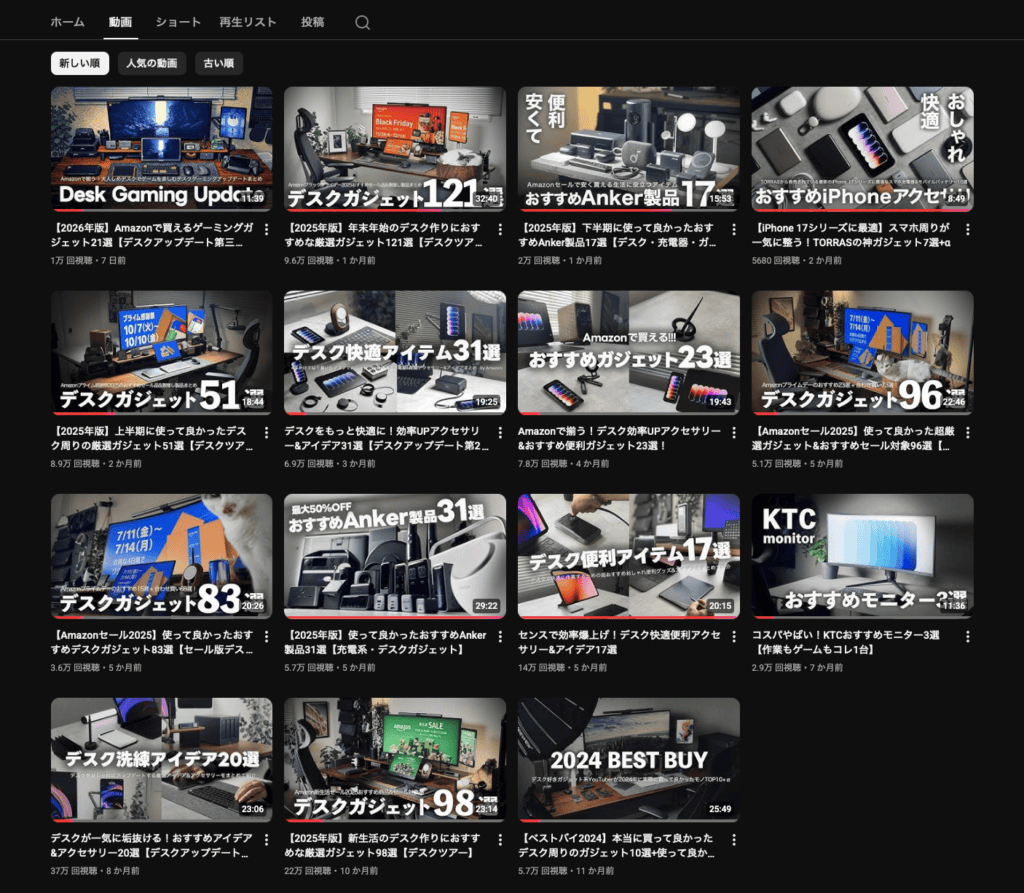Switch to the ショート tab
The height and width of the screenshot is (893, 1024).
click(x=179, y=22)
